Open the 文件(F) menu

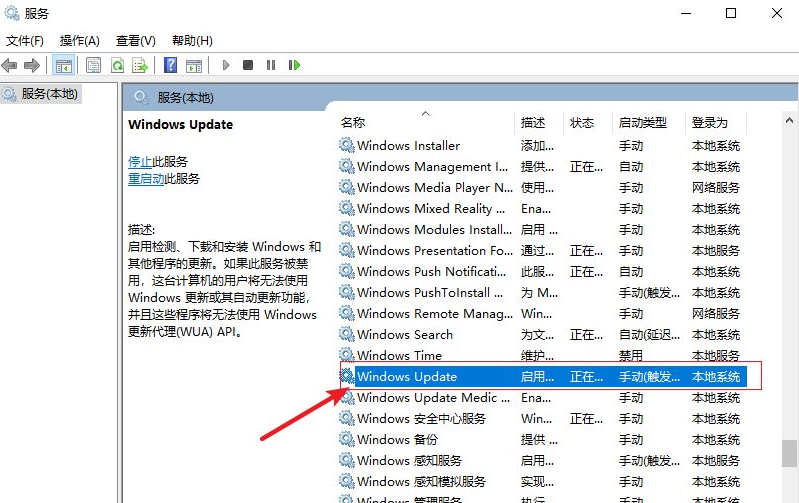tap(24, 41)
